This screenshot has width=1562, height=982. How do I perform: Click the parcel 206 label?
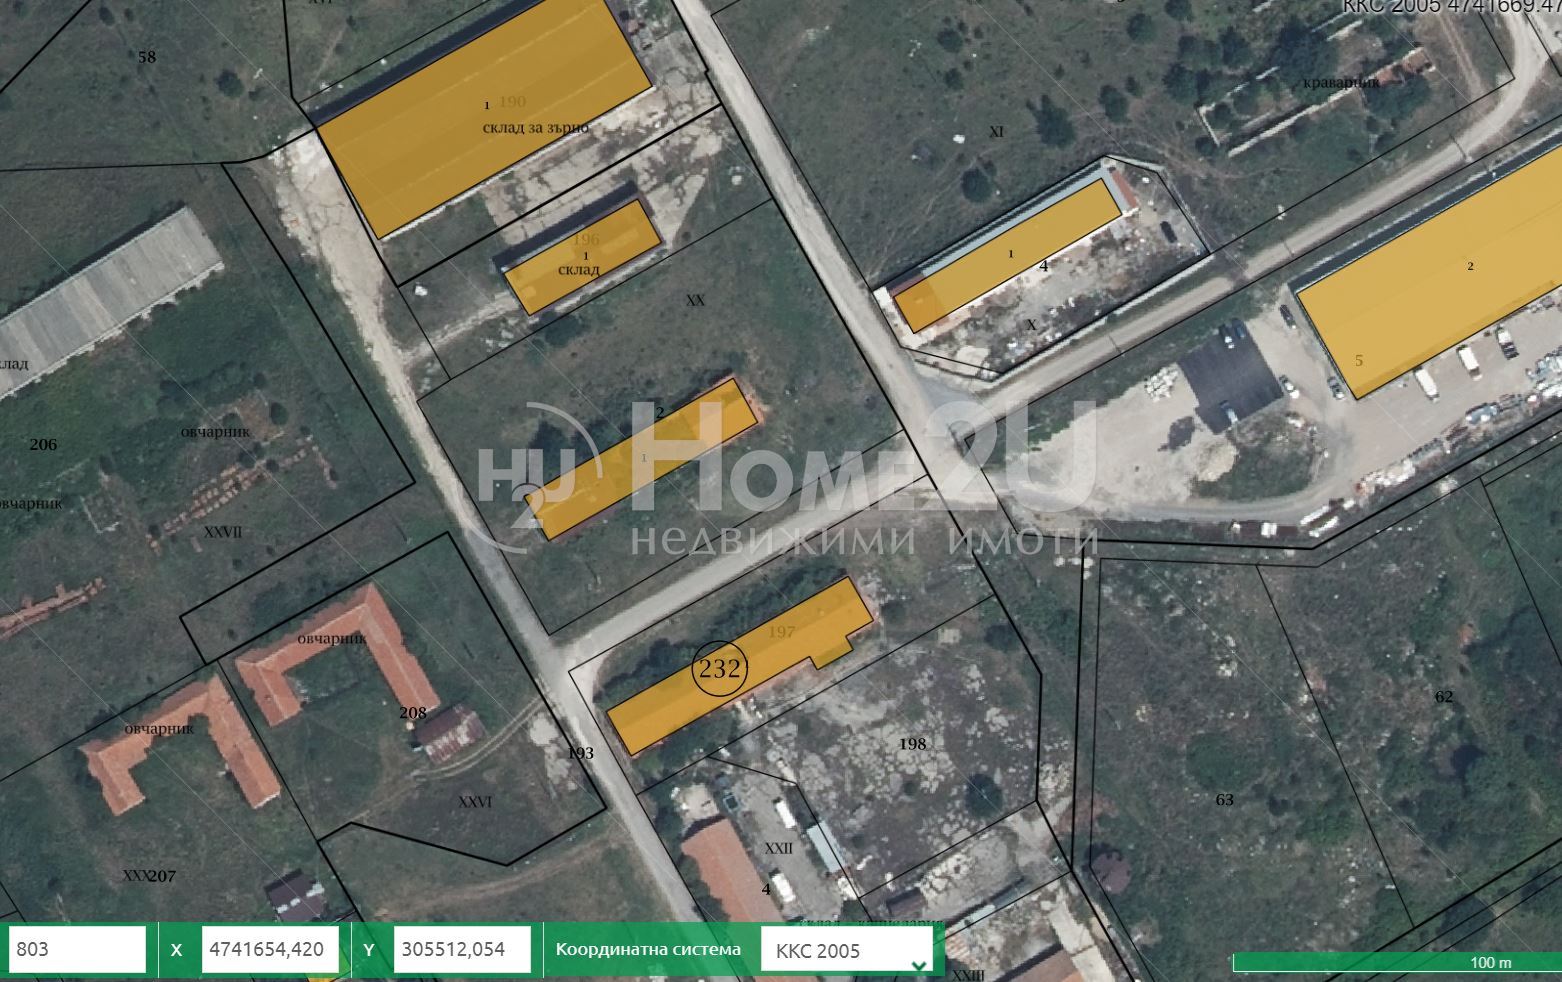coord(43,445)
